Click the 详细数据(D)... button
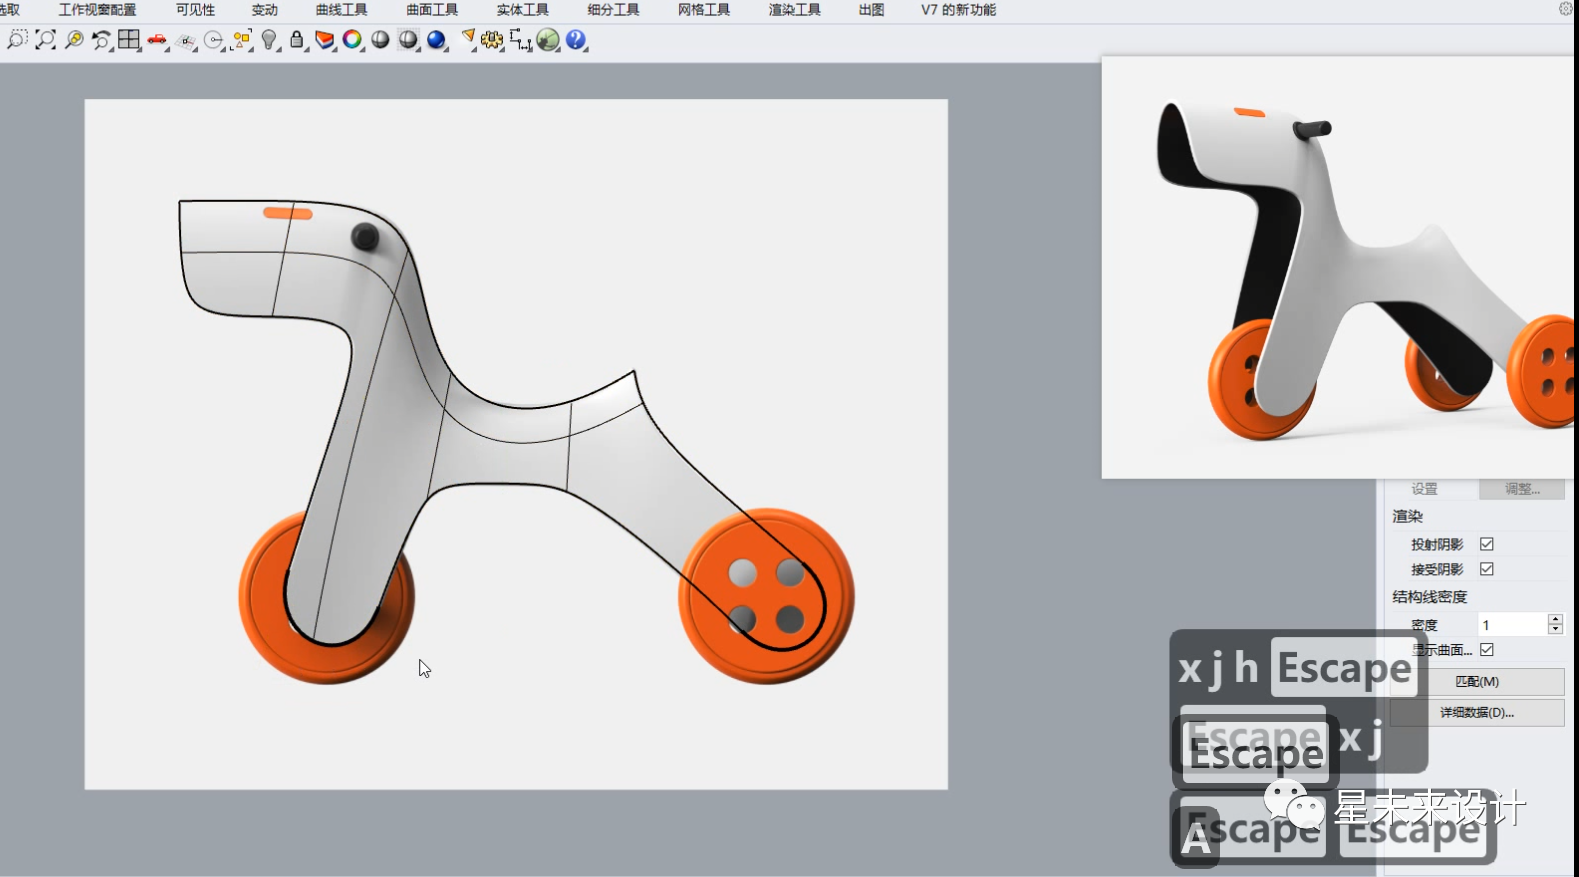 1477,713
